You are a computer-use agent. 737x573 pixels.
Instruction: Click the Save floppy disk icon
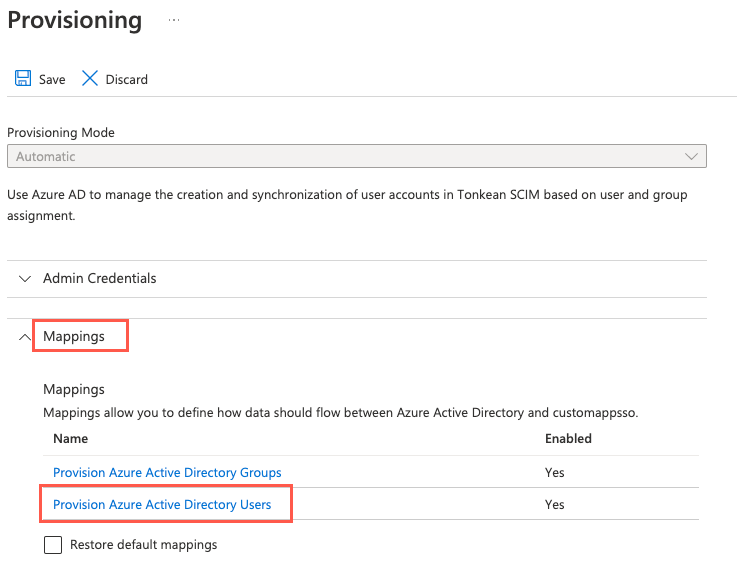coord(22,79)
